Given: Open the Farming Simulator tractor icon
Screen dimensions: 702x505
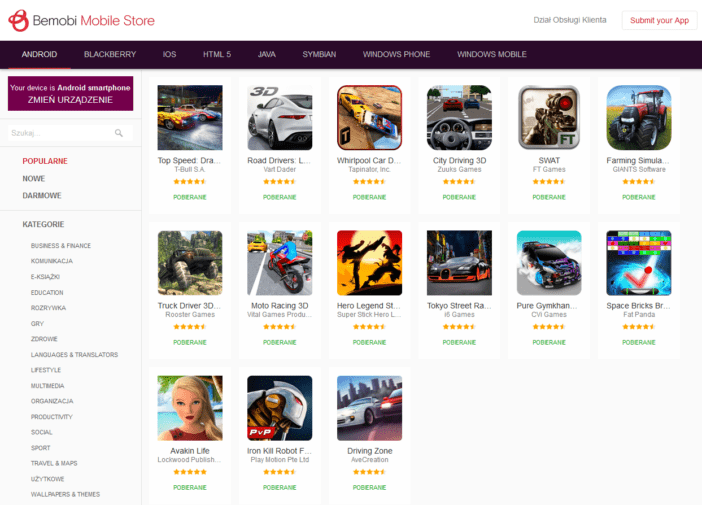Looking at the screenshot, I should click(639, 118).
